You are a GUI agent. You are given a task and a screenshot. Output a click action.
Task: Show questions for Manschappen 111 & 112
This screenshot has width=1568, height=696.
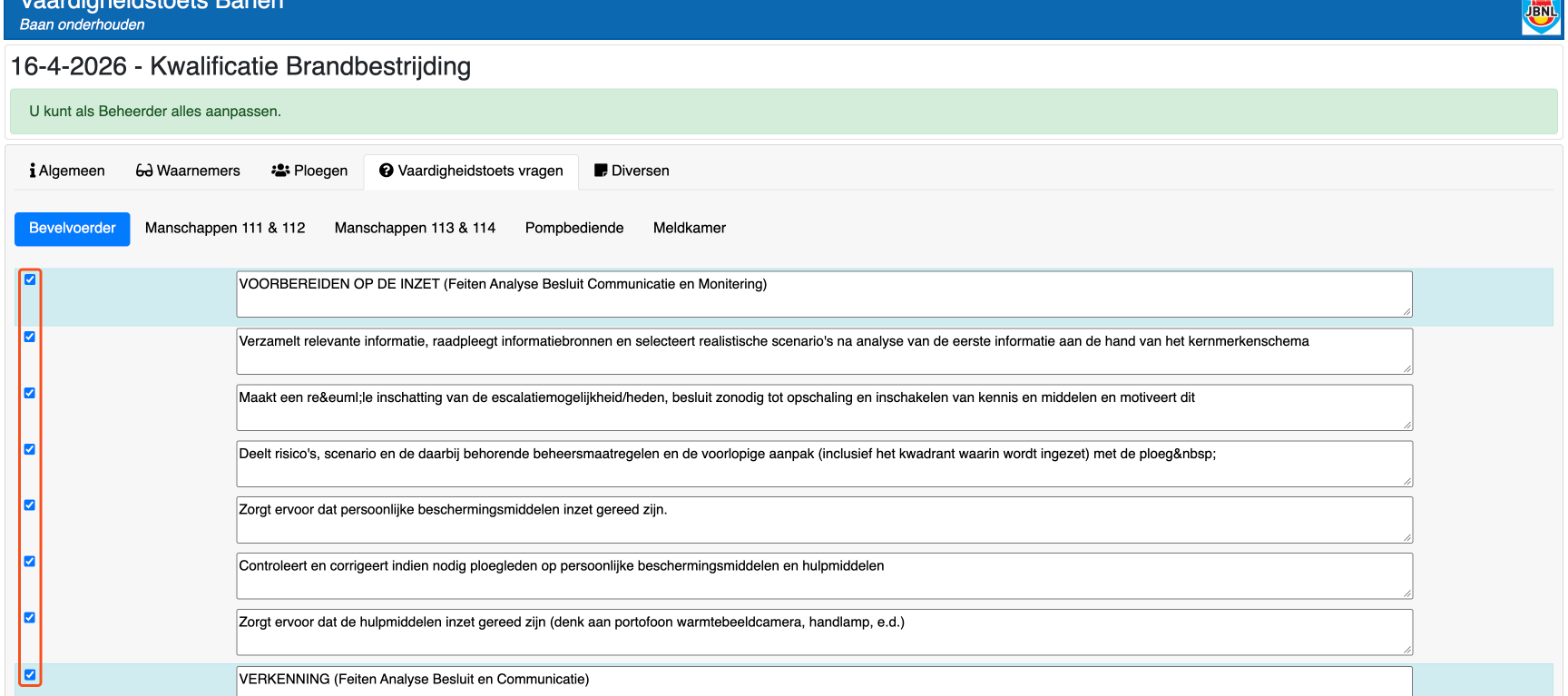(x=225, y=228)
